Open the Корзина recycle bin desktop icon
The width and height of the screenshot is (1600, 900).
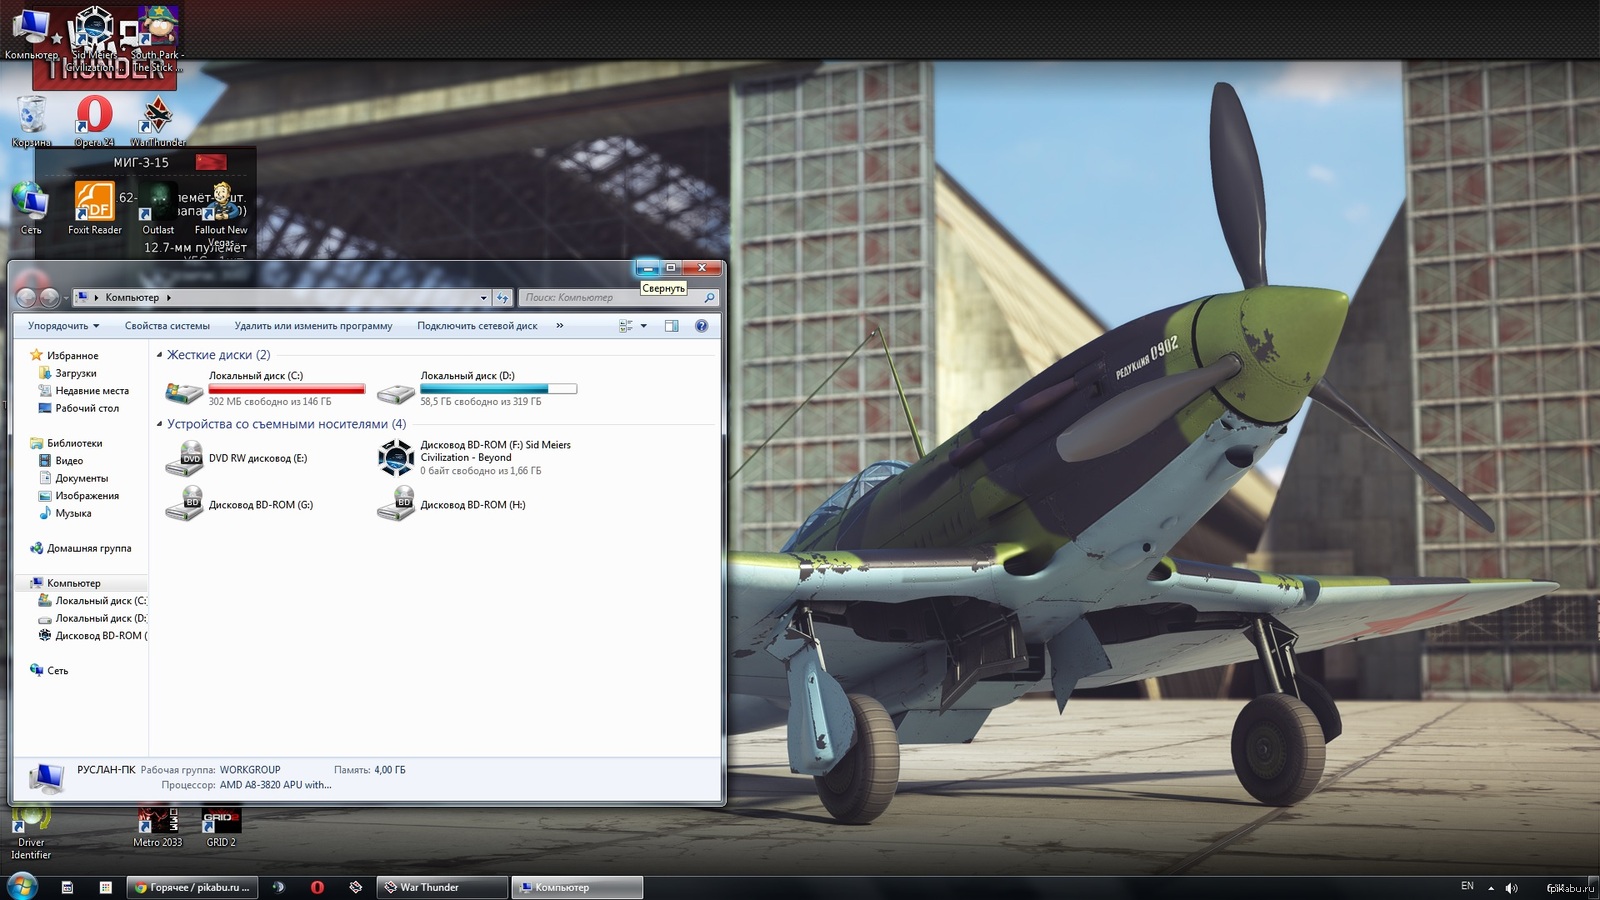point(31,122)
